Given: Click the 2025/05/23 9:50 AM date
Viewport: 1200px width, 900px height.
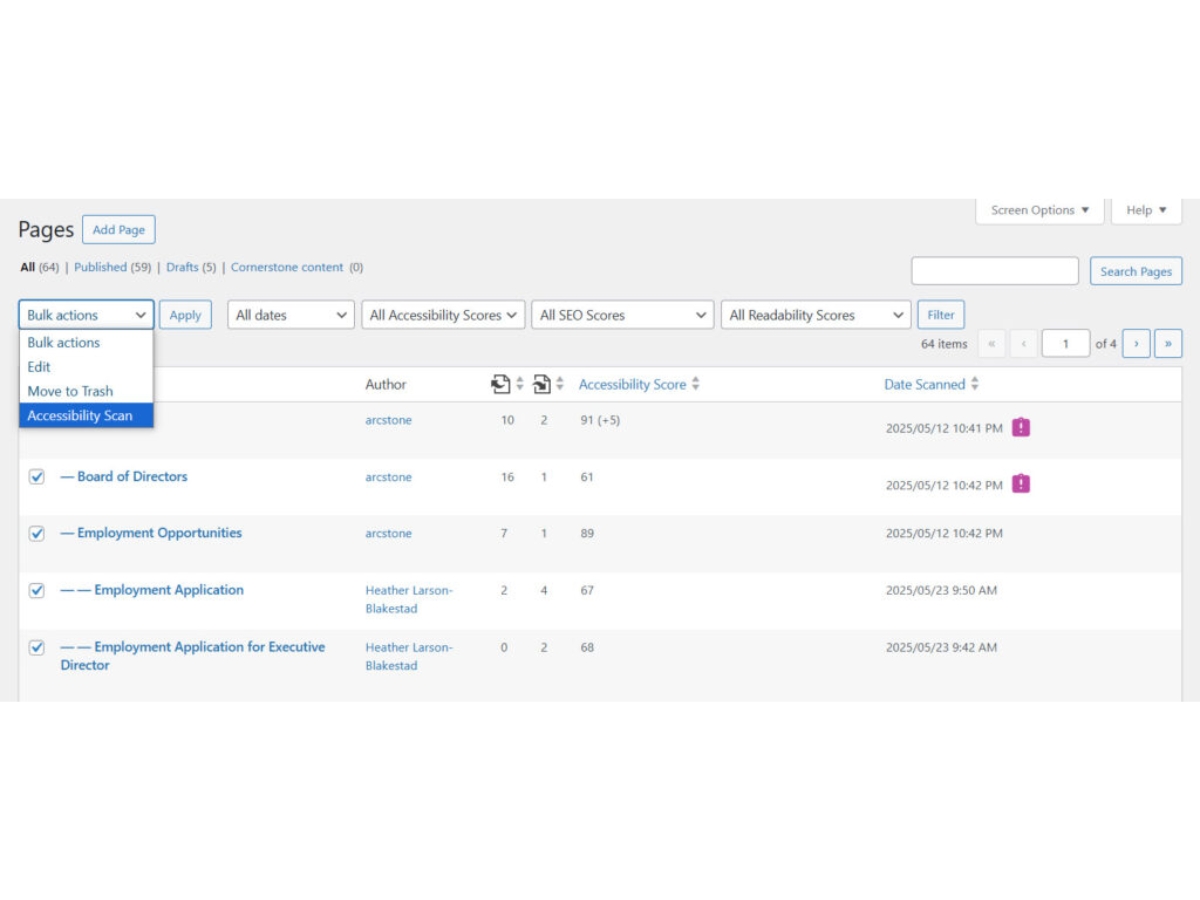Looking at the screenshot, I should 941,590.
